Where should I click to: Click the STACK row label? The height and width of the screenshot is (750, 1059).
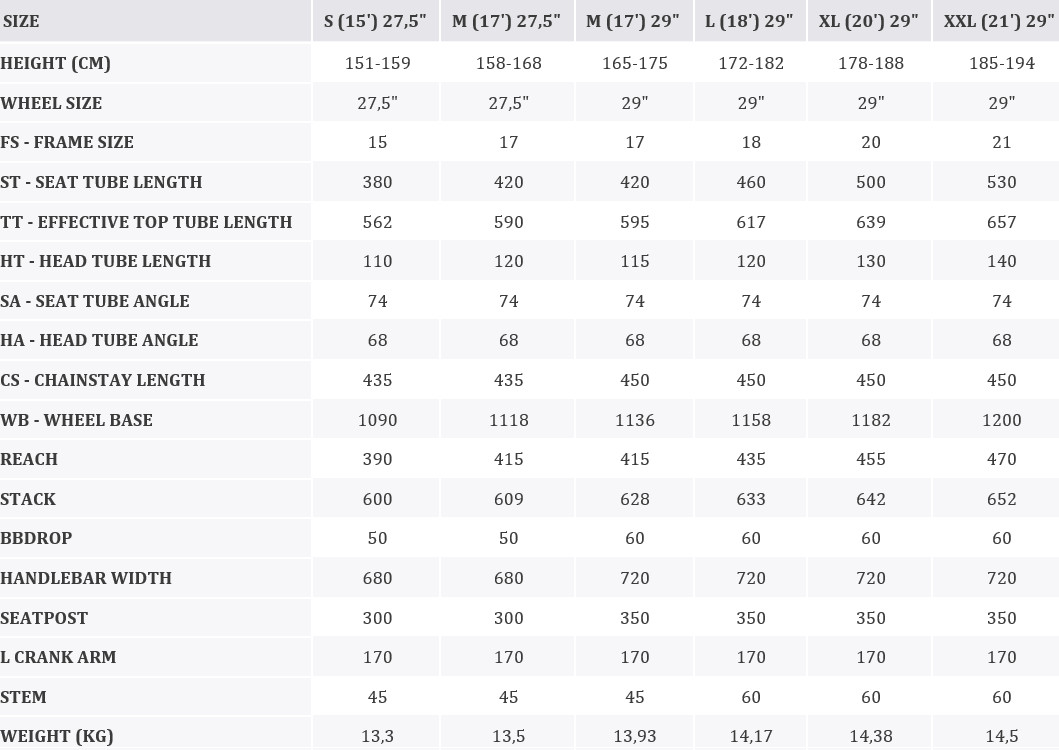coord(28,499)
